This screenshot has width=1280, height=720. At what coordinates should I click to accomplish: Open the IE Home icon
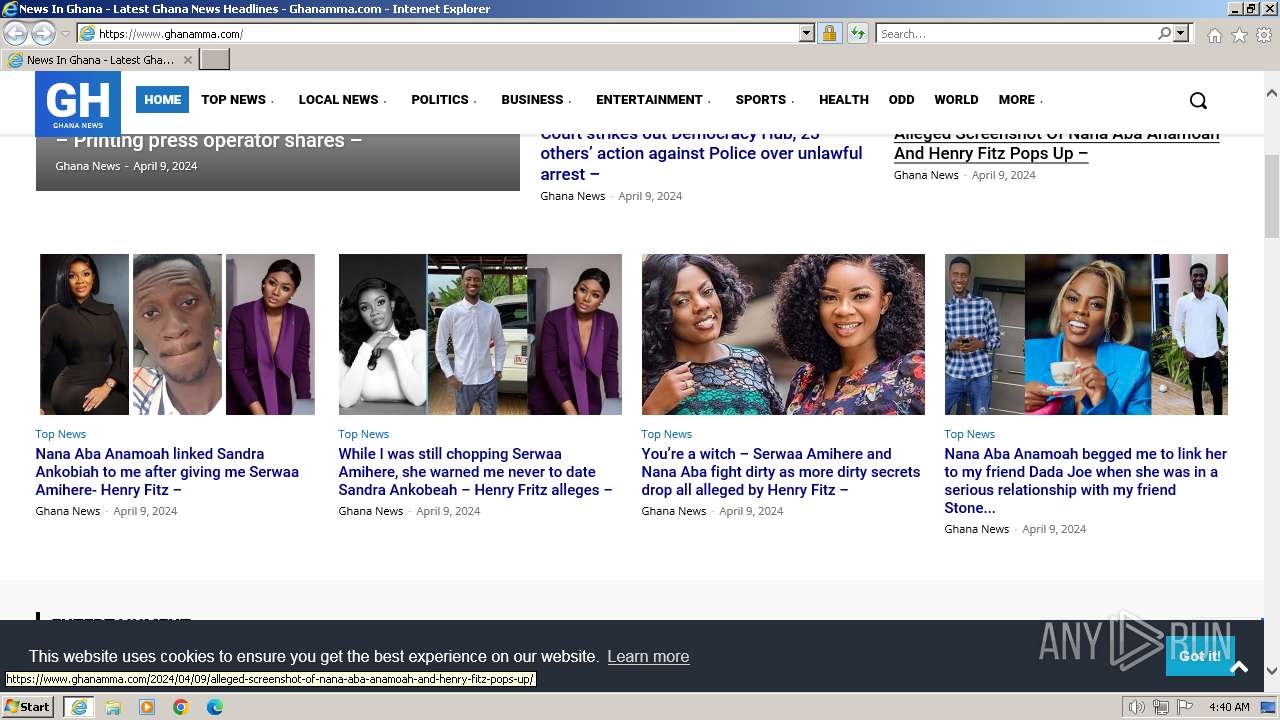tap(1214, 35)
